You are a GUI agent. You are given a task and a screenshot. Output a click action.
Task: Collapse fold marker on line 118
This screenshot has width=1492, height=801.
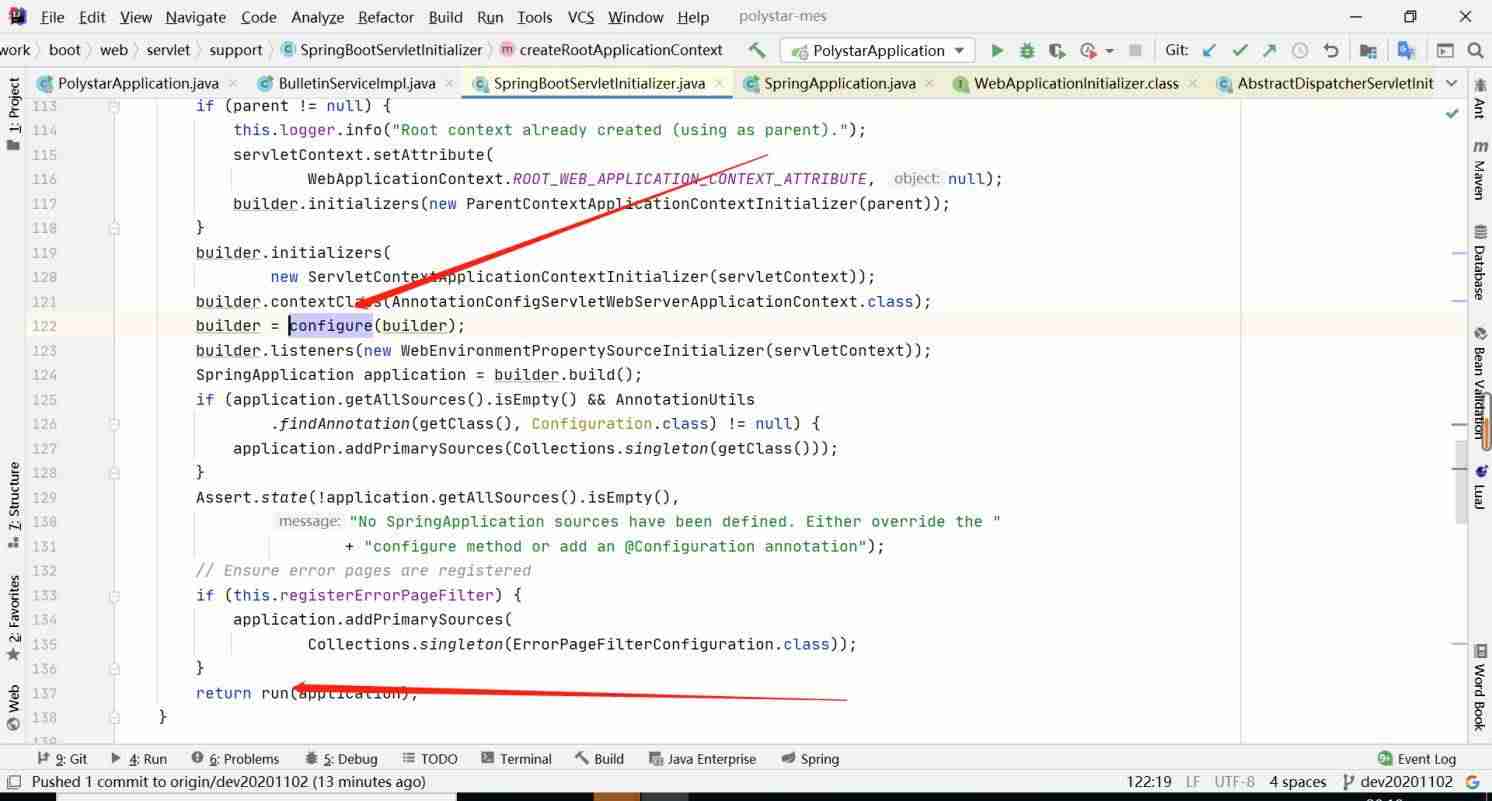(x=114, y=228)
